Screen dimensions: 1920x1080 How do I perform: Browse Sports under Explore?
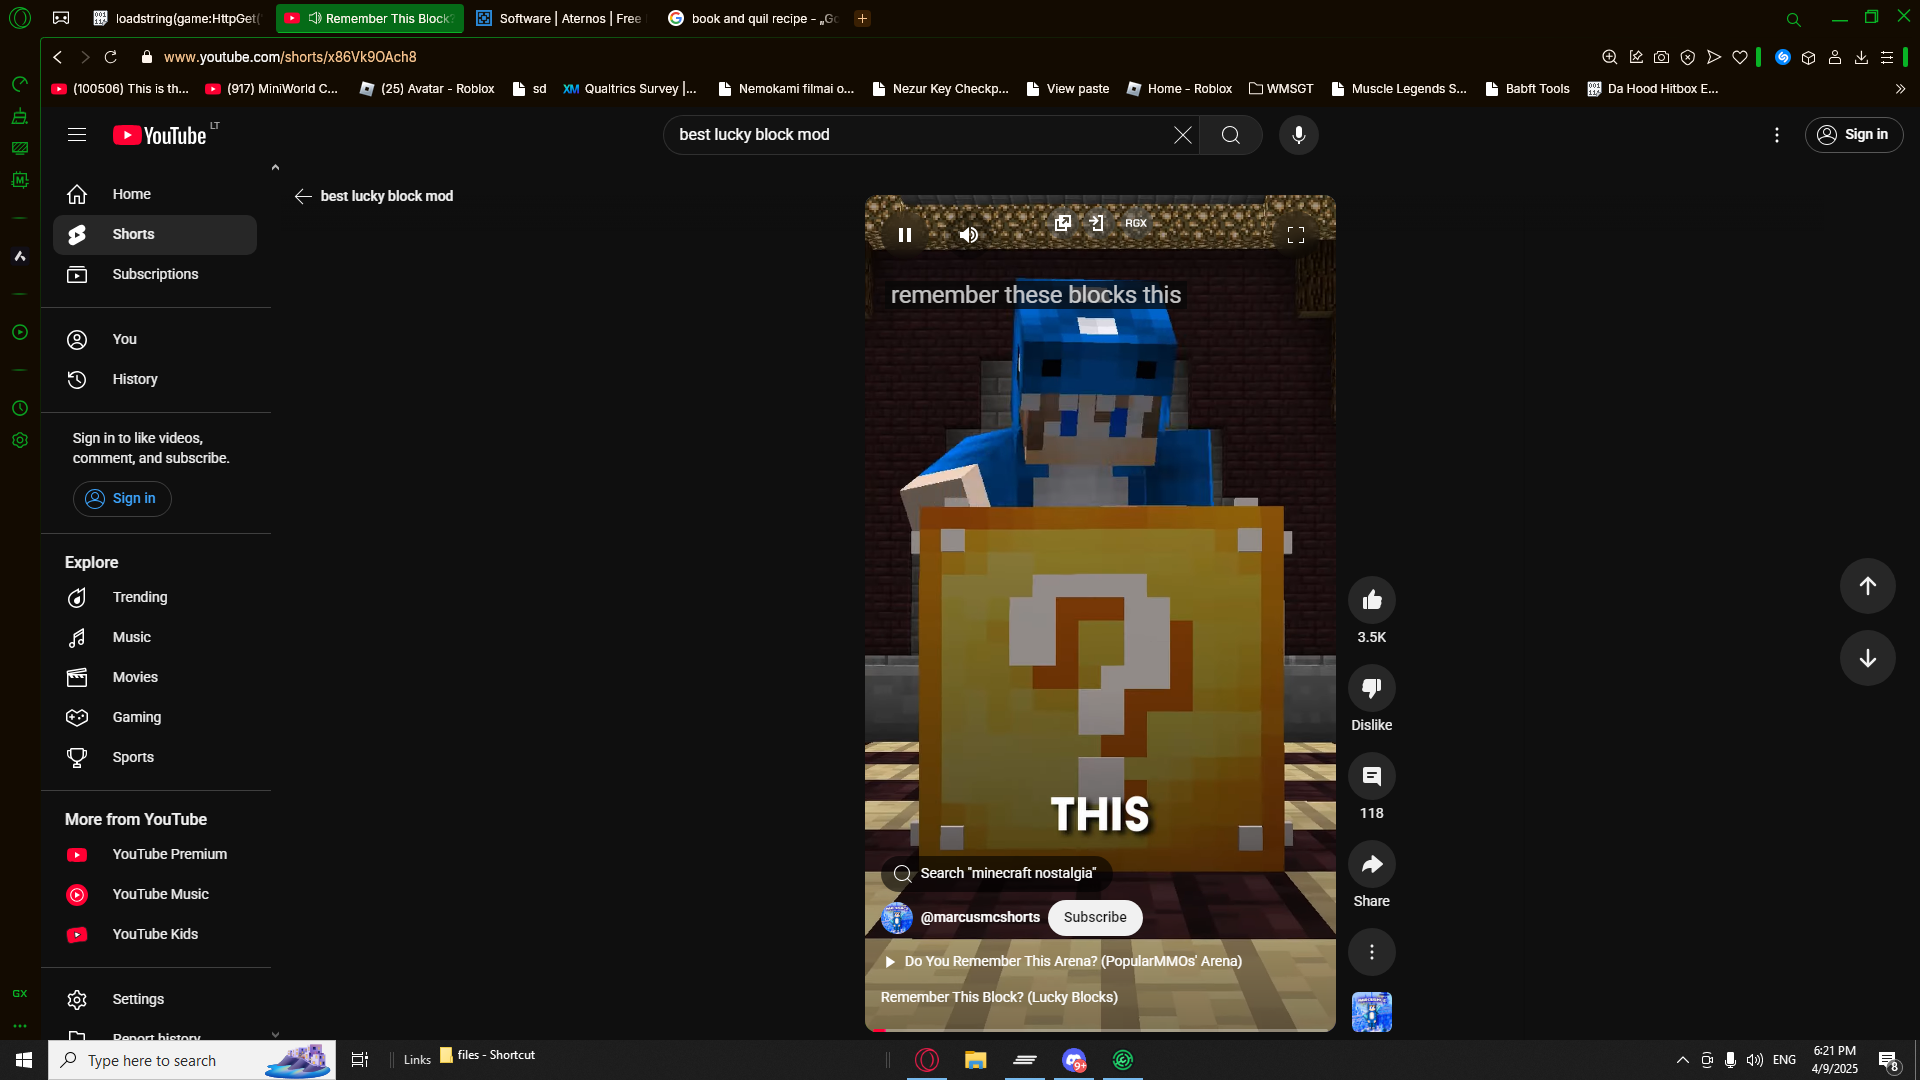click(155, 757)
